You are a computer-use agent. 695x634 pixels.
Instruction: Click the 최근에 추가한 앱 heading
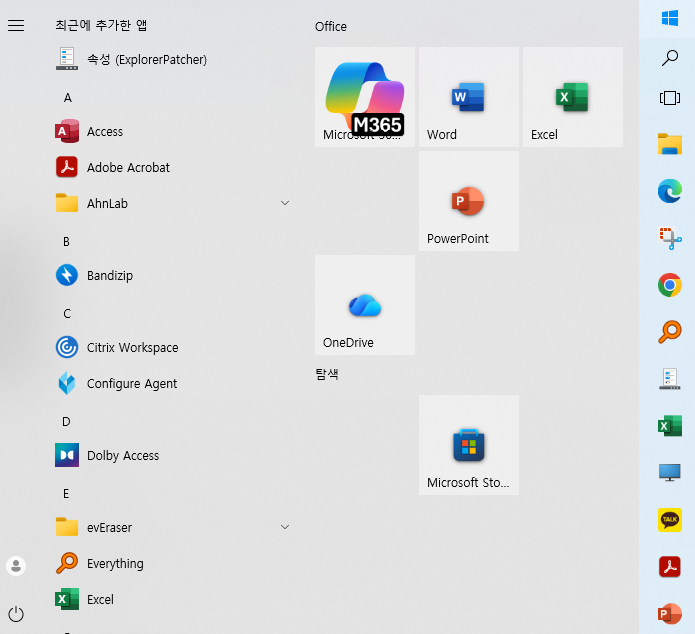[x=101, y=25]
